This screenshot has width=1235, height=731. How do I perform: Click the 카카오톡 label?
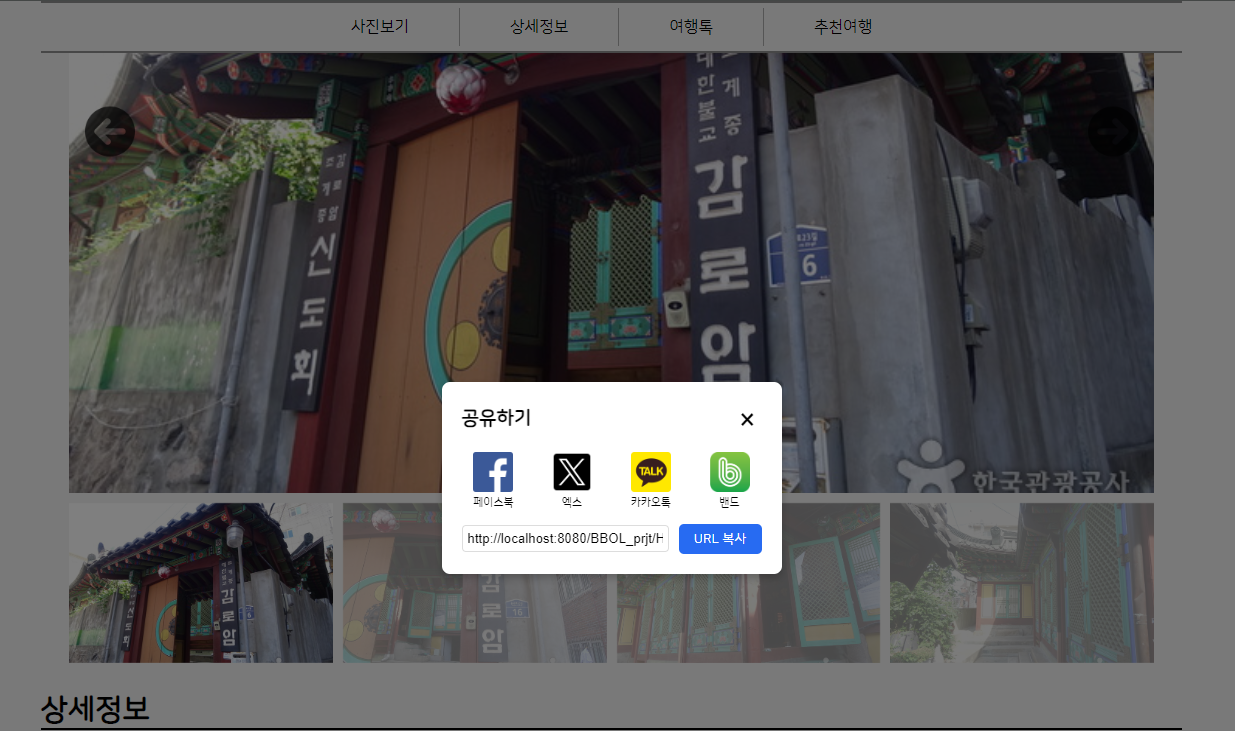pos(651,502)
